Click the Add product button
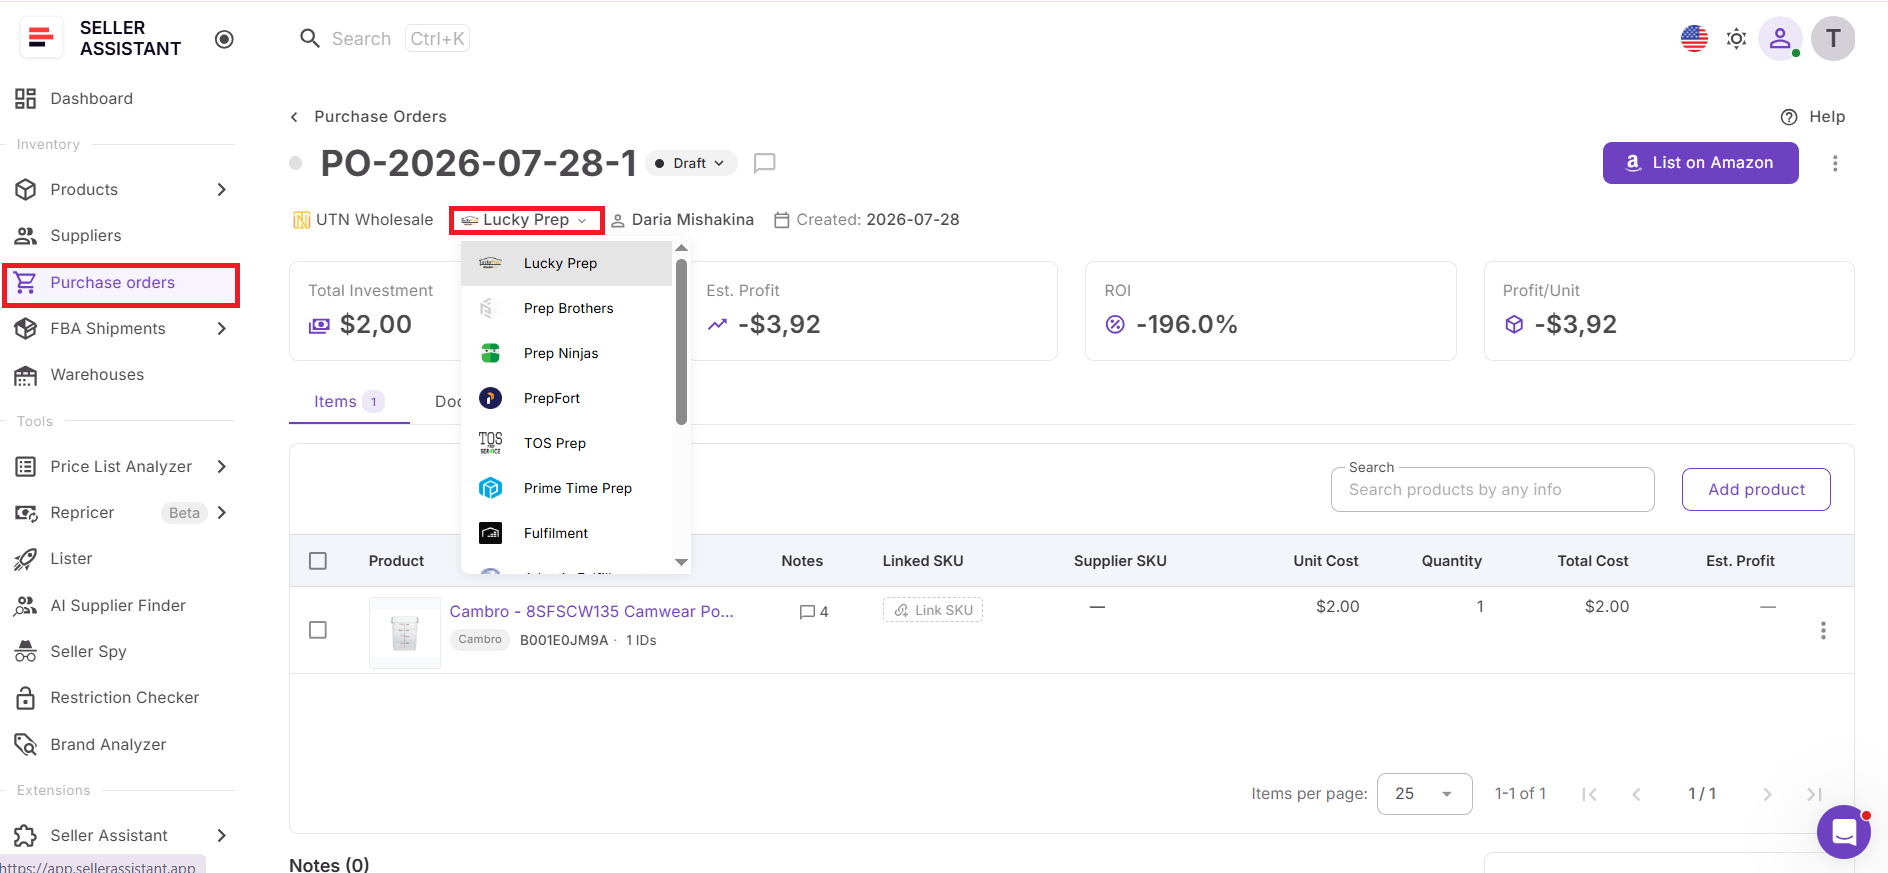The width and height of the screenshot is (1888, 873). [1756, 489]
